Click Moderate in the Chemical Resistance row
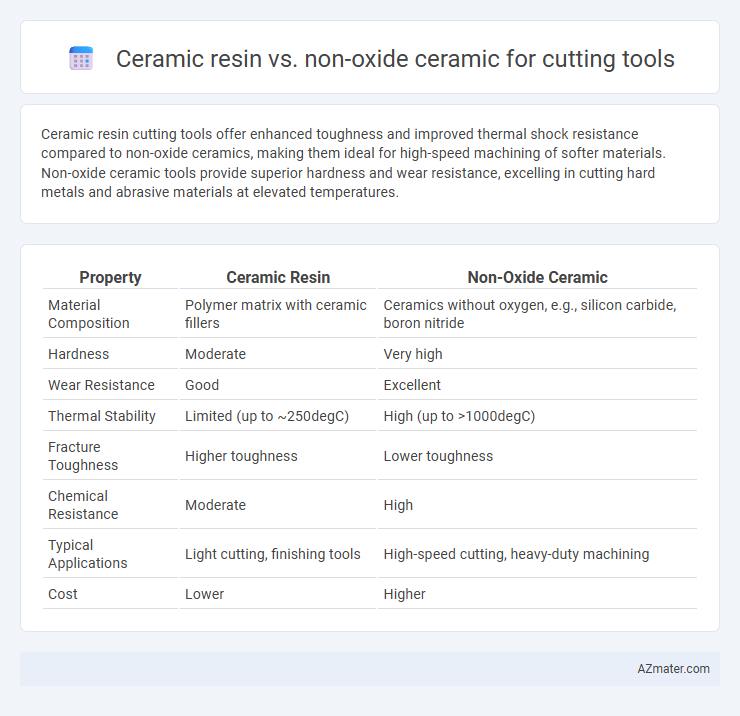 pos(215,505)
